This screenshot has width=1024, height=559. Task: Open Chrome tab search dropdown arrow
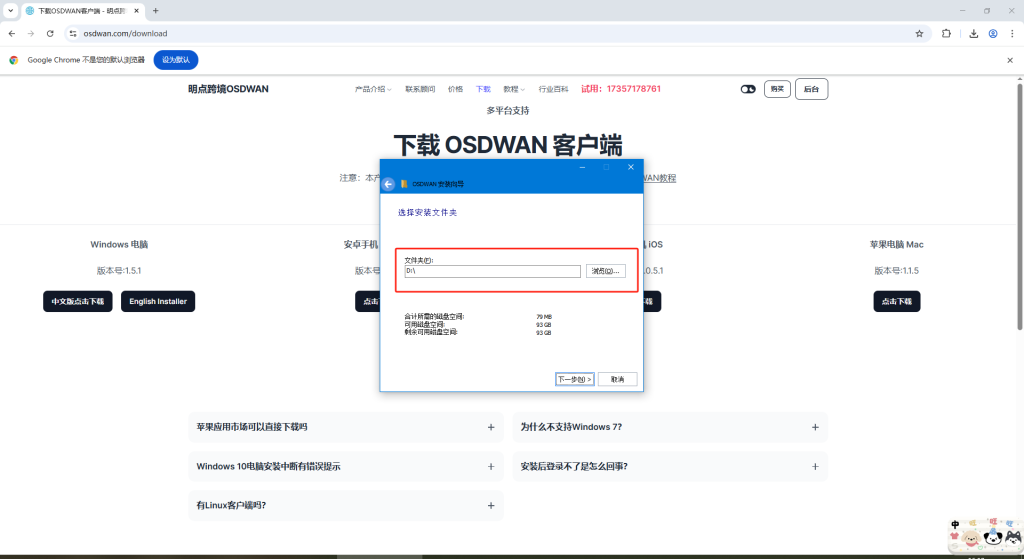[10, 10]
